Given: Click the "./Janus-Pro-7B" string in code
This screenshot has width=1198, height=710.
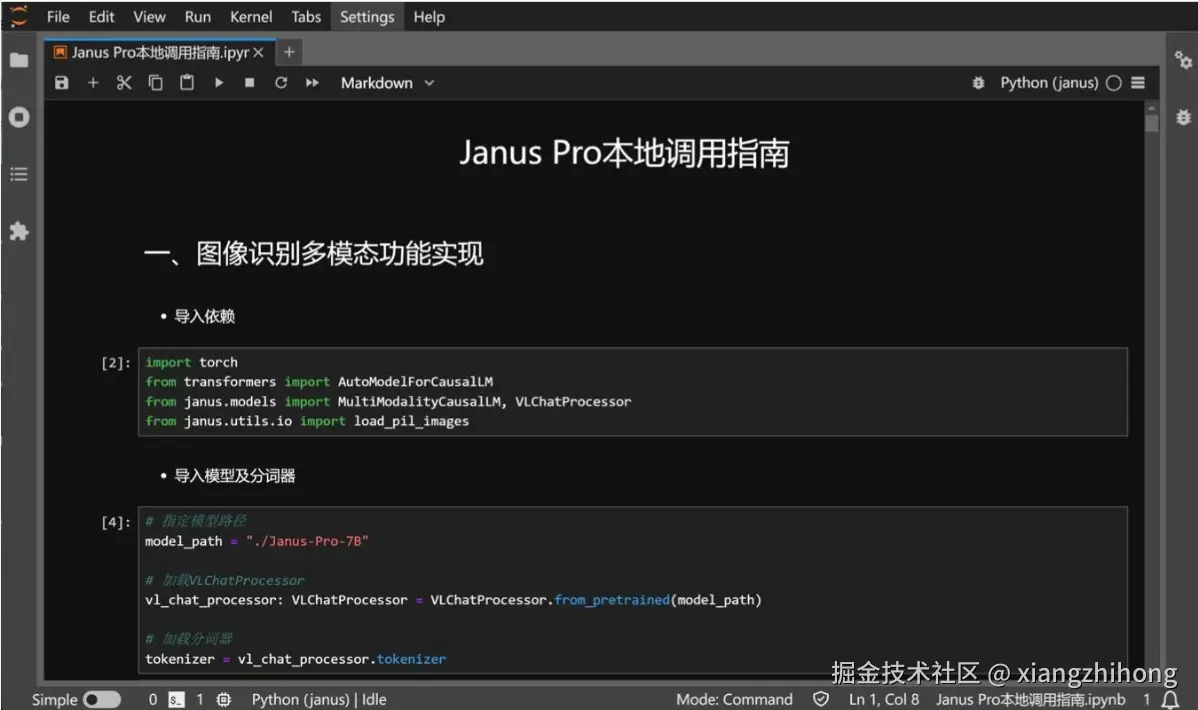Looking at the screenshot, I should [x=307, y=541].
